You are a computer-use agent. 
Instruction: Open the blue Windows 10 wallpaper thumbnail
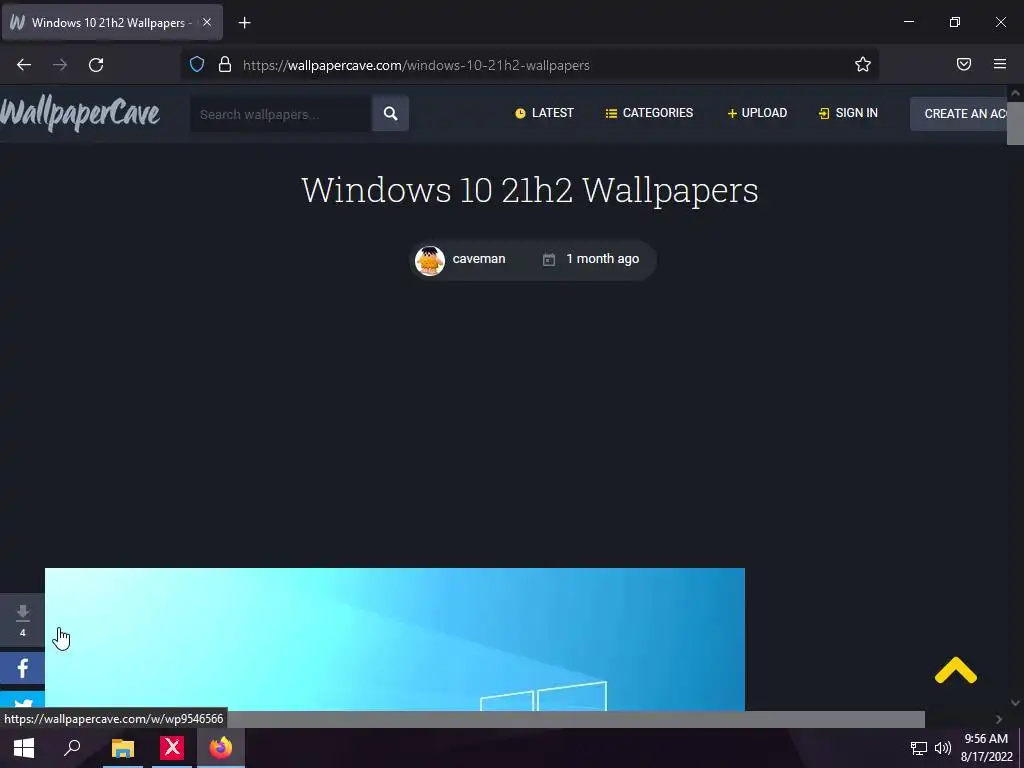tap(394, 639)
